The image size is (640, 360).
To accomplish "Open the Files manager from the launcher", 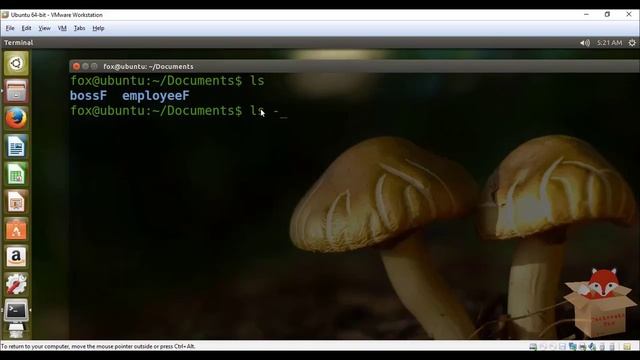I will click(x=16, y=91).
